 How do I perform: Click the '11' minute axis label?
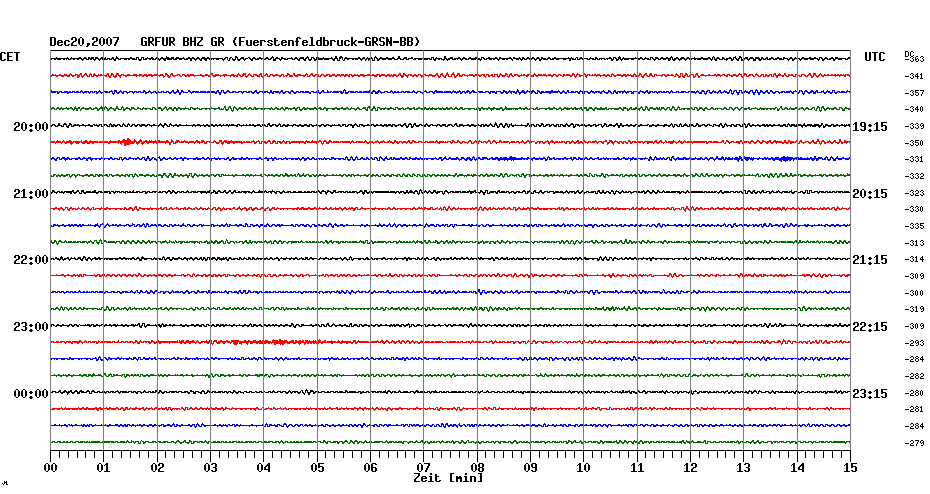pos(637,468)
